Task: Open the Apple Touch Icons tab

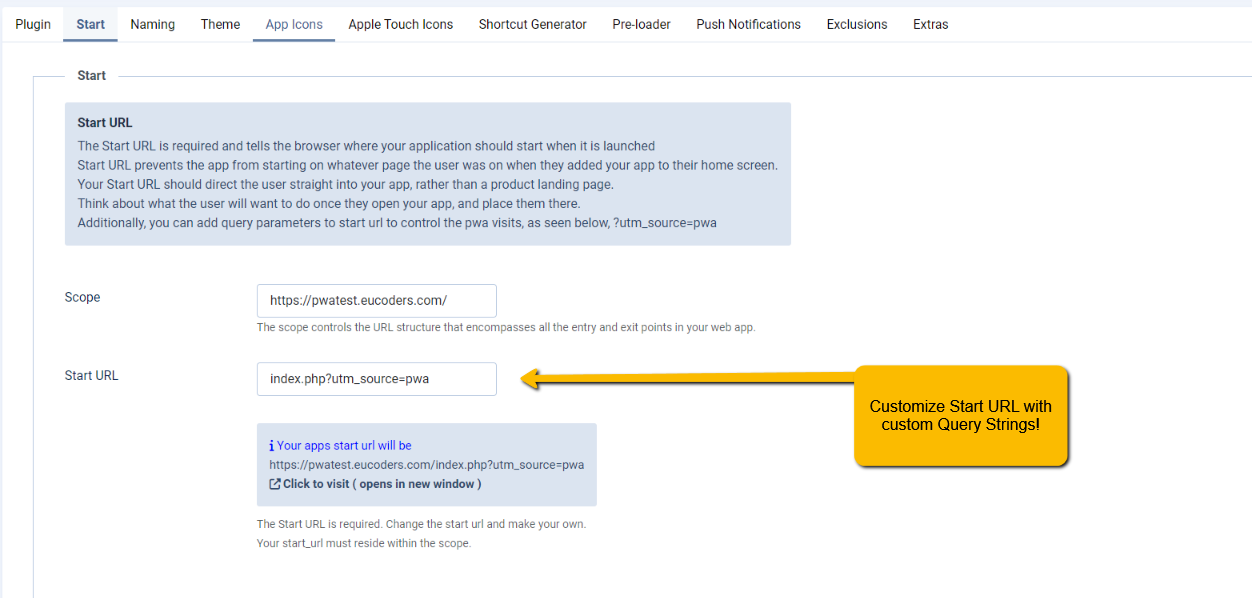Action: (401, 24)
